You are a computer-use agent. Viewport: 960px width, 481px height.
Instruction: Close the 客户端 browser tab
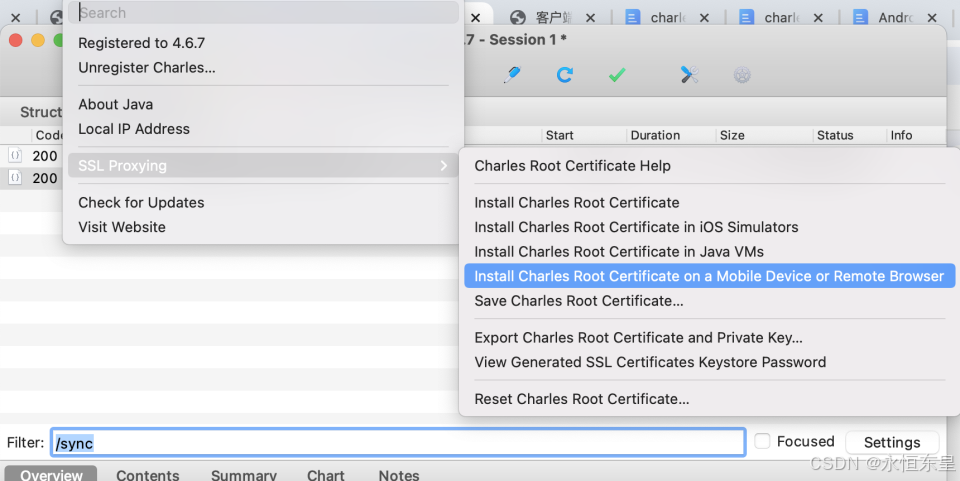click(x=590, y=18)
